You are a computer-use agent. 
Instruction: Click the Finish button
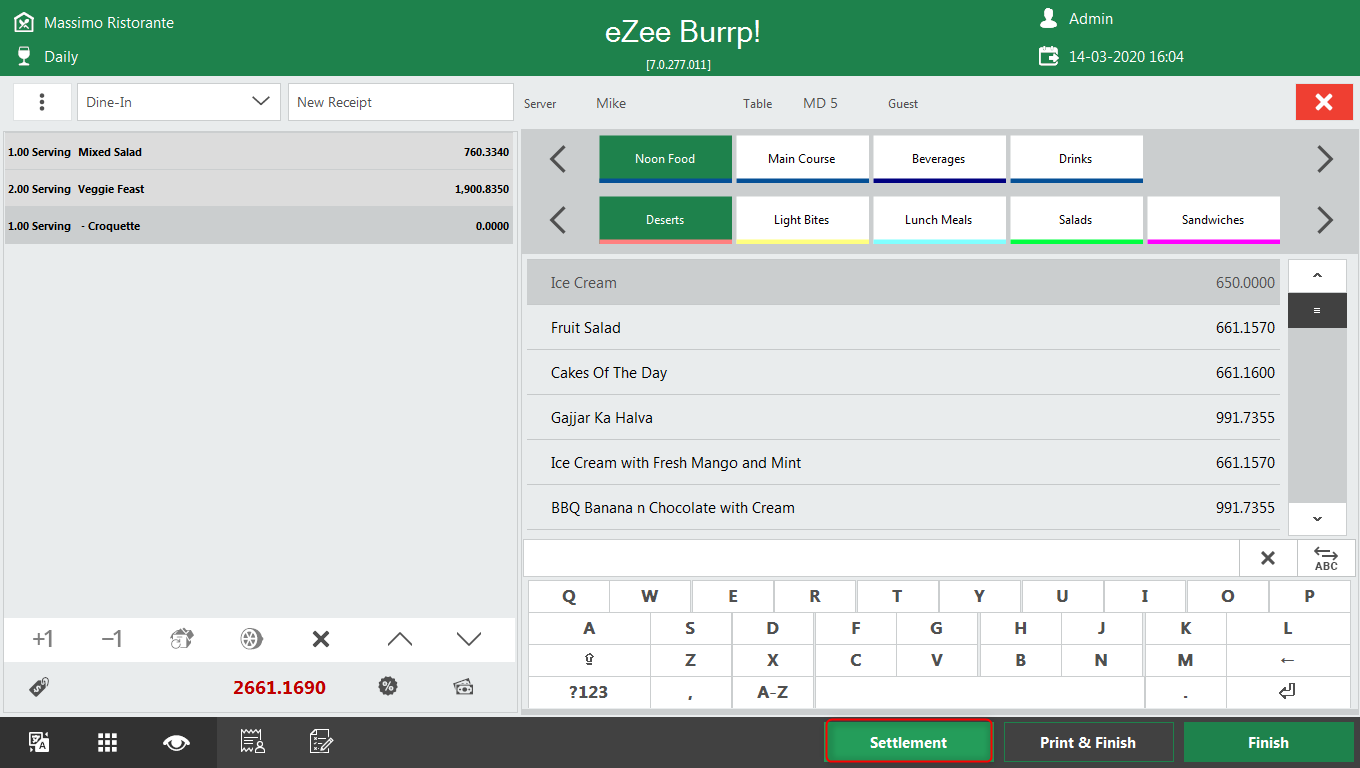(x=1268, y=742)
